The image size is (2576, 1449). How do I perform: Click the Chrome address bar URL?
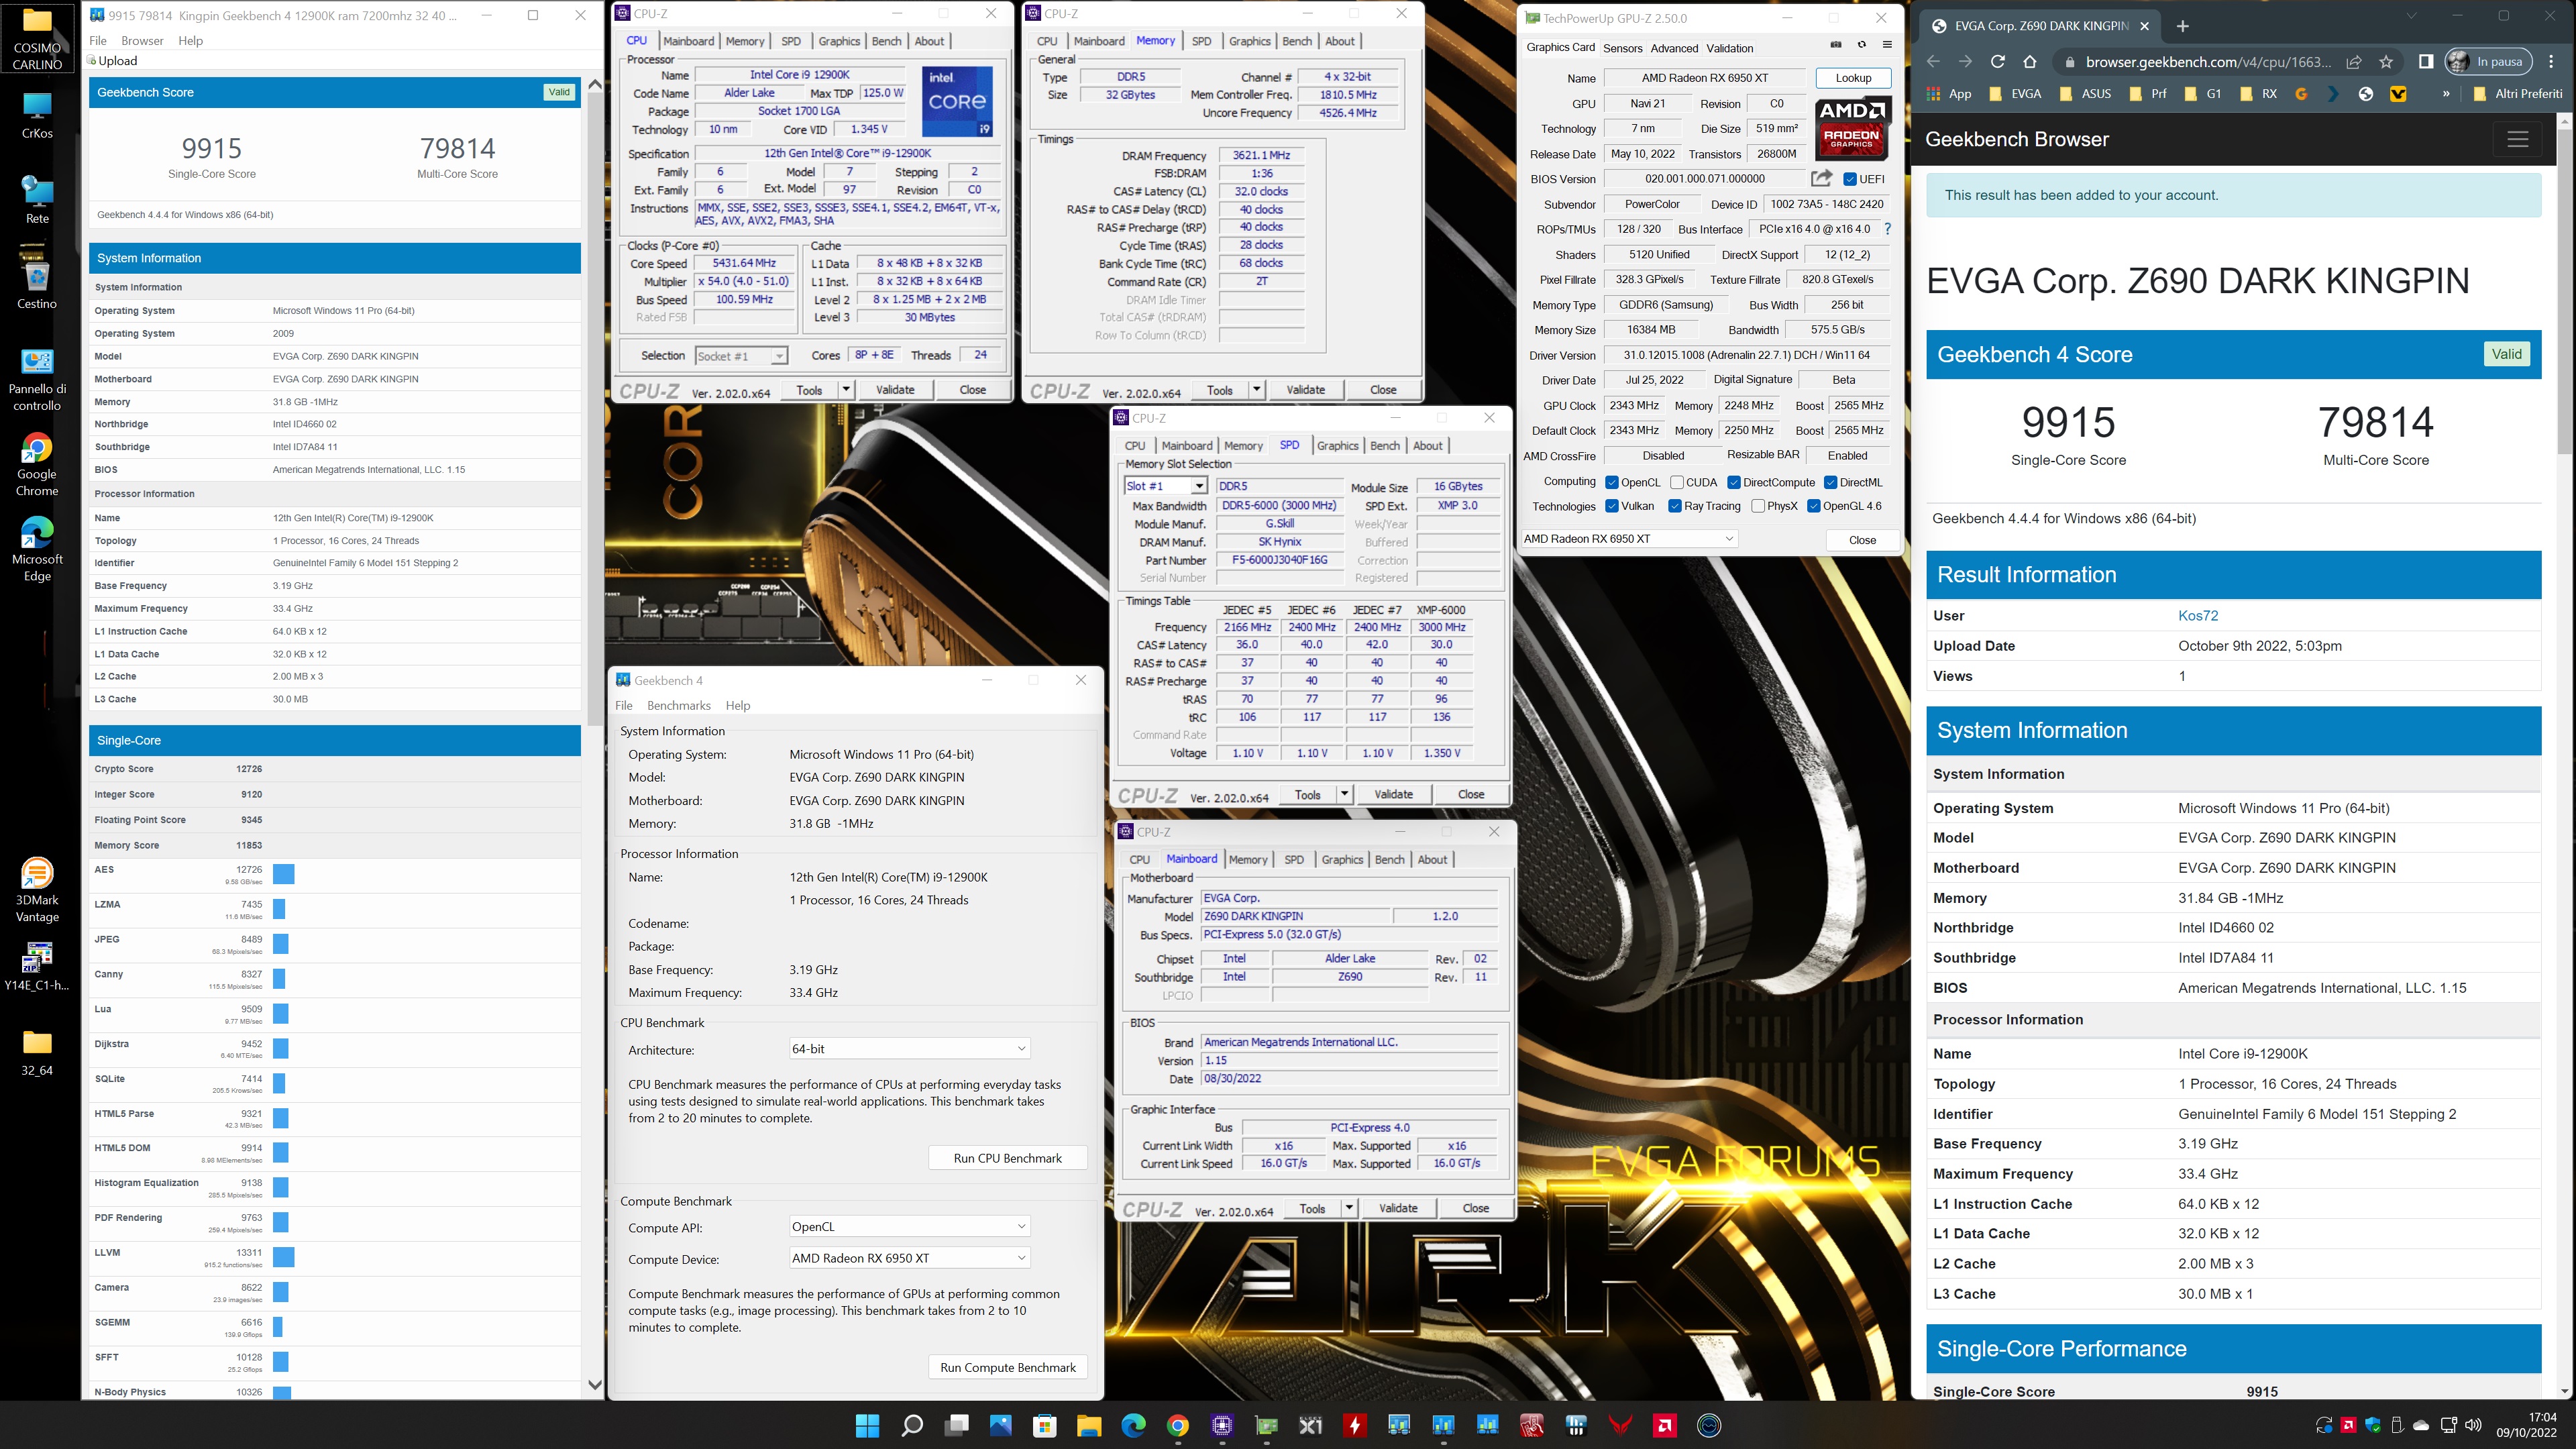2207,62
